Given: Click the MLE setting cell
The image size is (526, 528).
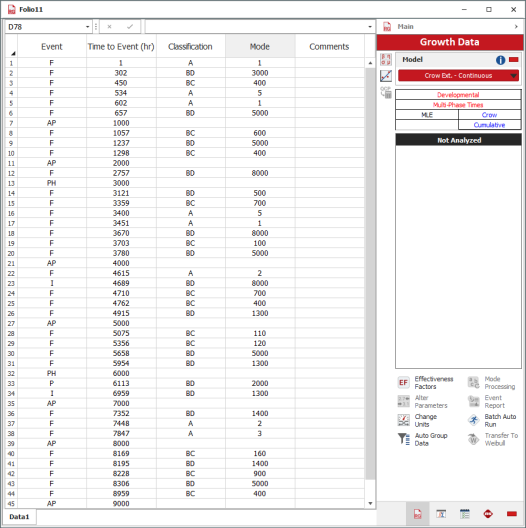Looking at the screenshot, I should pyautogui.click(x=427, y=115).
